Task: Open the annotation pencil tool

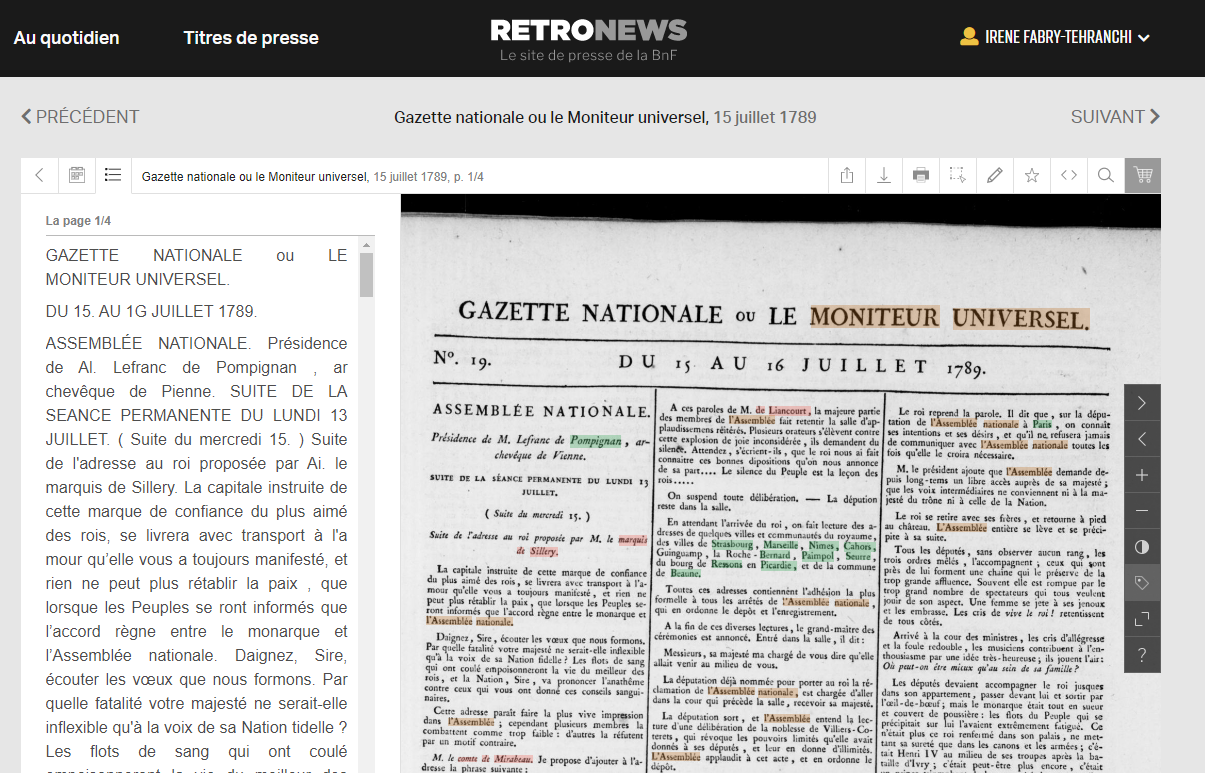Action: [x=995, y=175]
